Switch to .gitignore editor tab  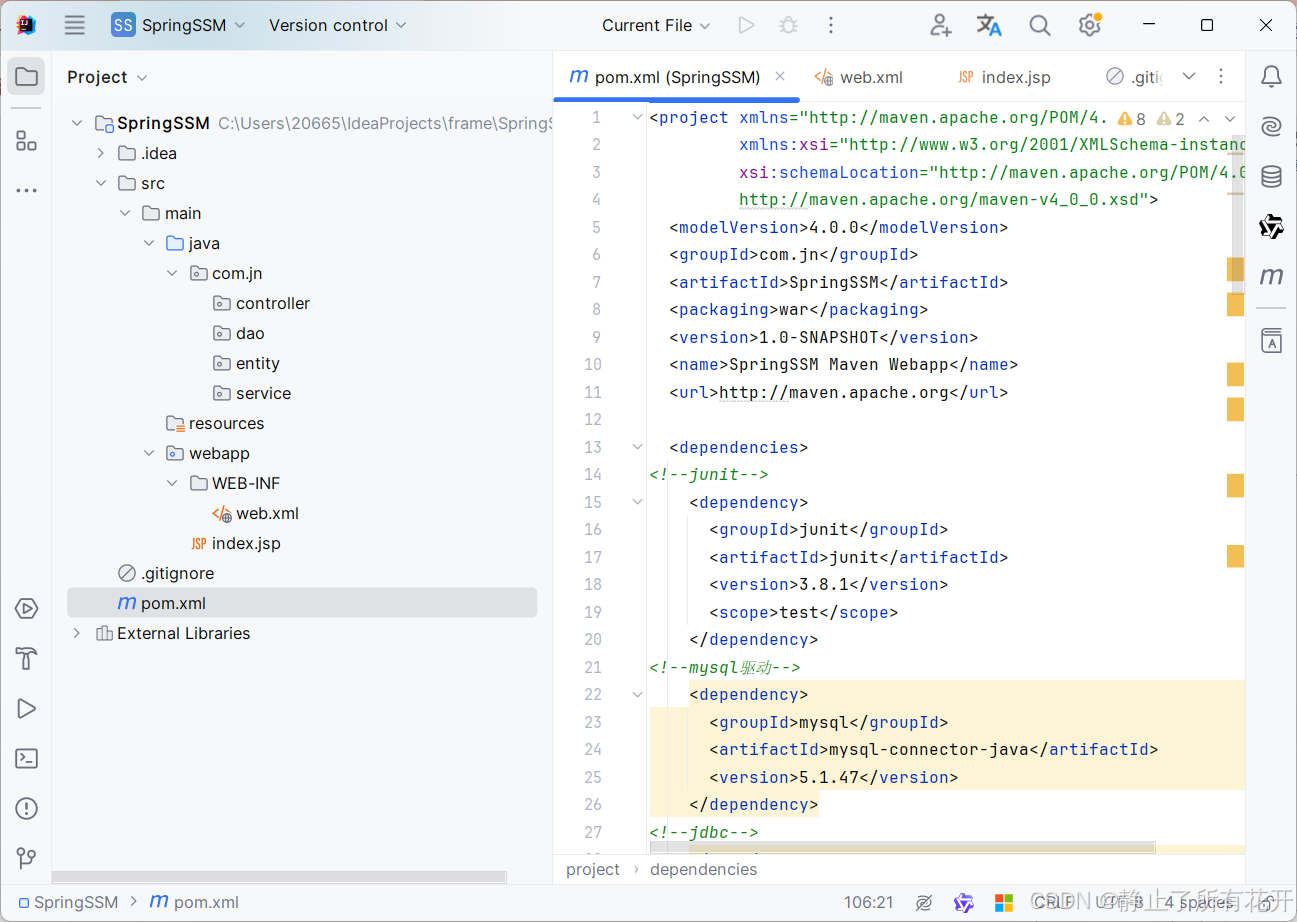coord(1135,77)
